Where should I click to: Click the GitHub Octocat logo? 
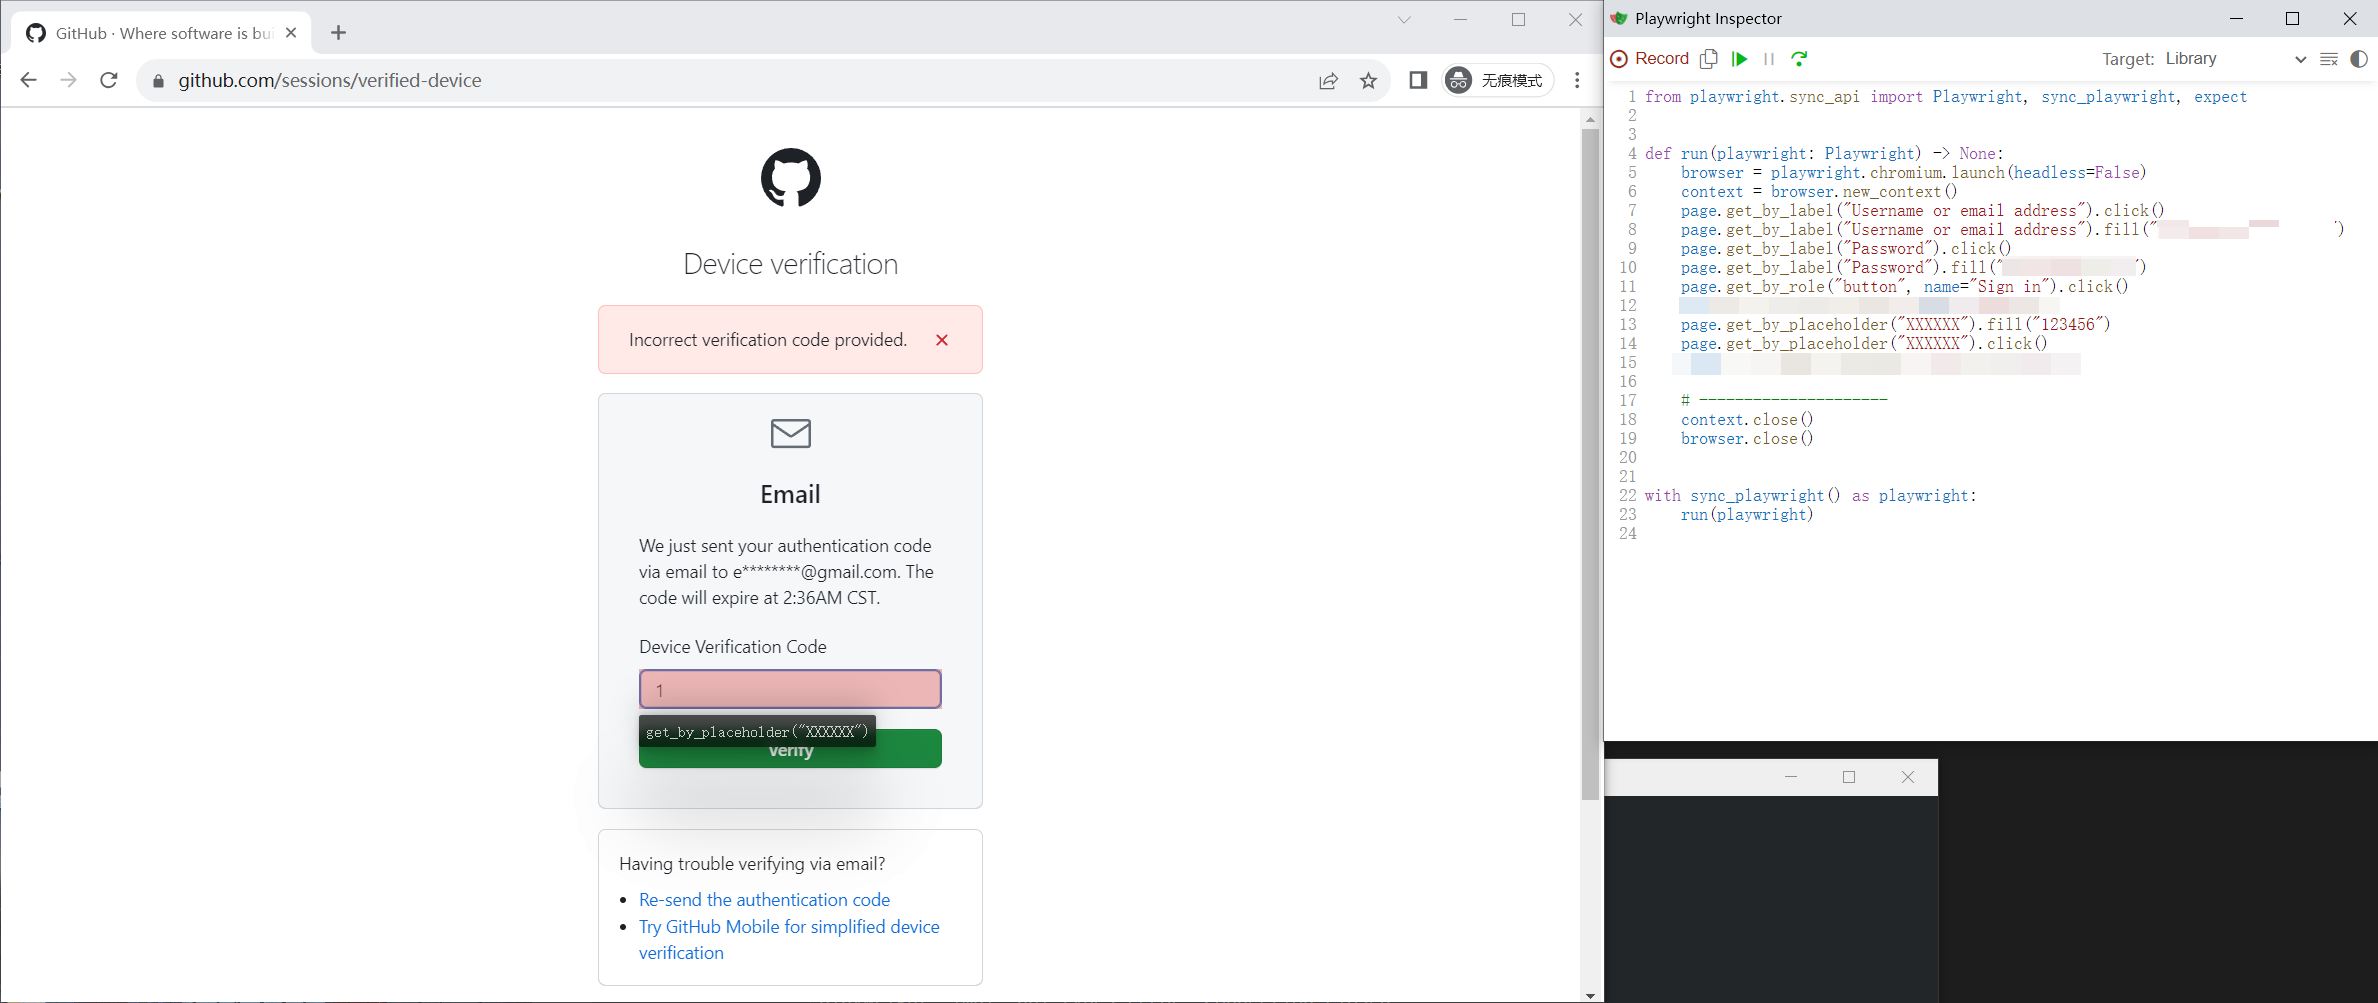(790, 178)
